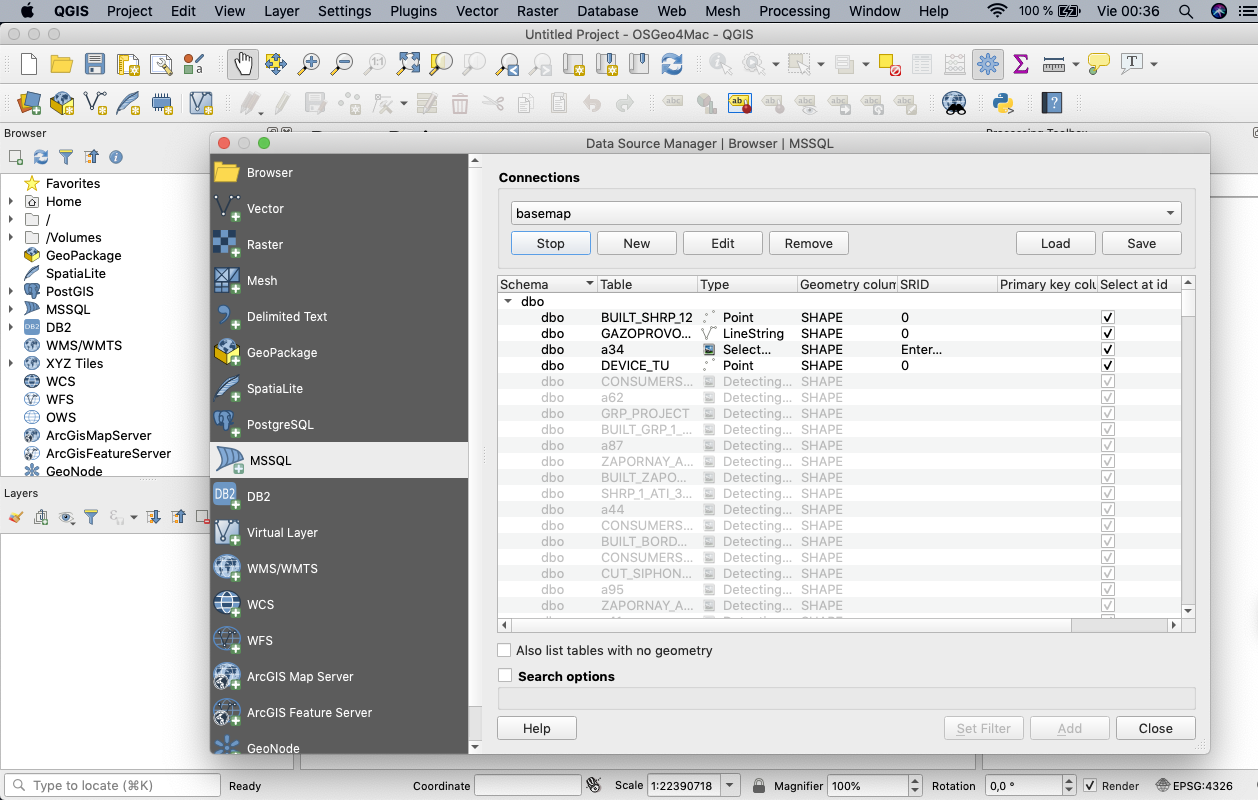Viewport: 1258px width, 800px height.
Task: Click Filter Browser funnel icon
Action: point(66,157)
